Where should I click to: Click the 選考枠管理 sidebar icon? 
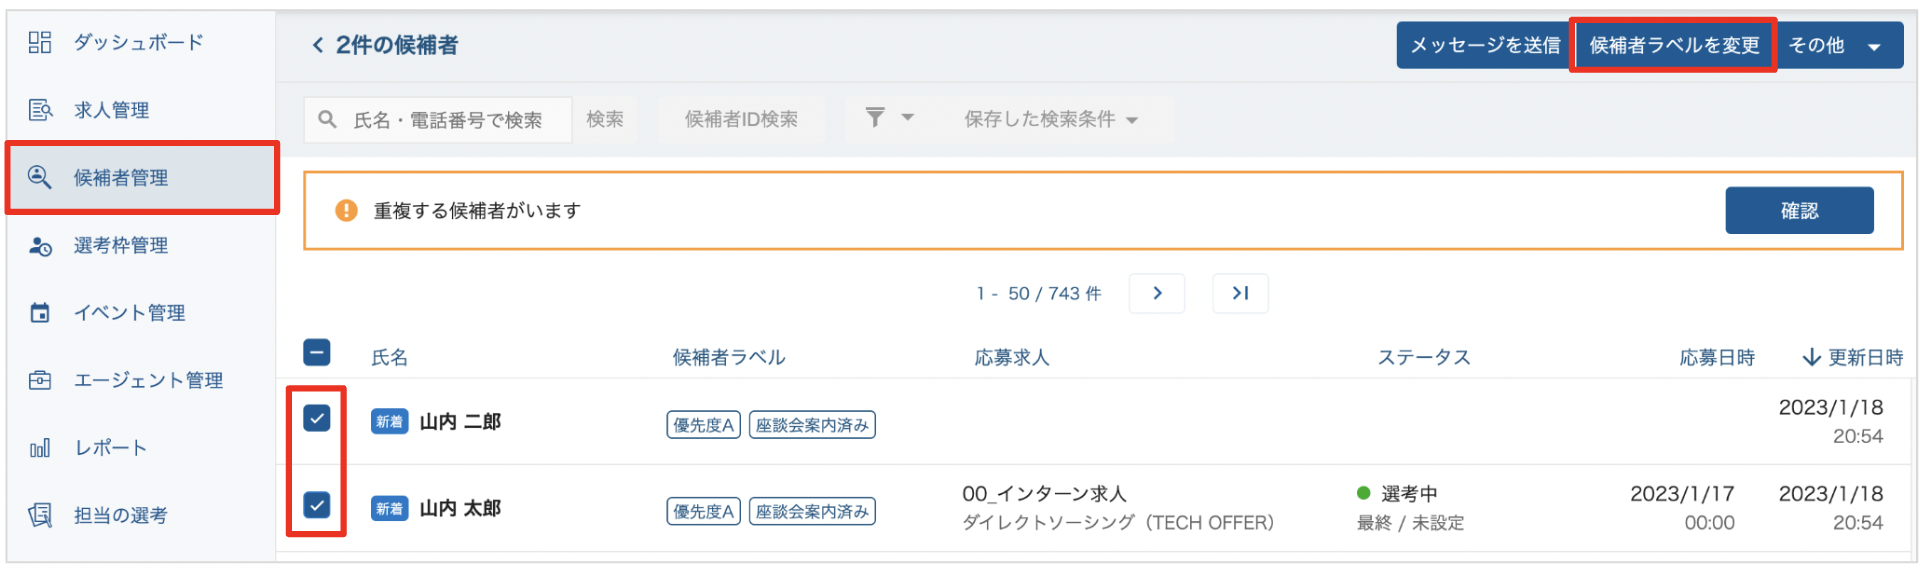click(x=40, y=246)
